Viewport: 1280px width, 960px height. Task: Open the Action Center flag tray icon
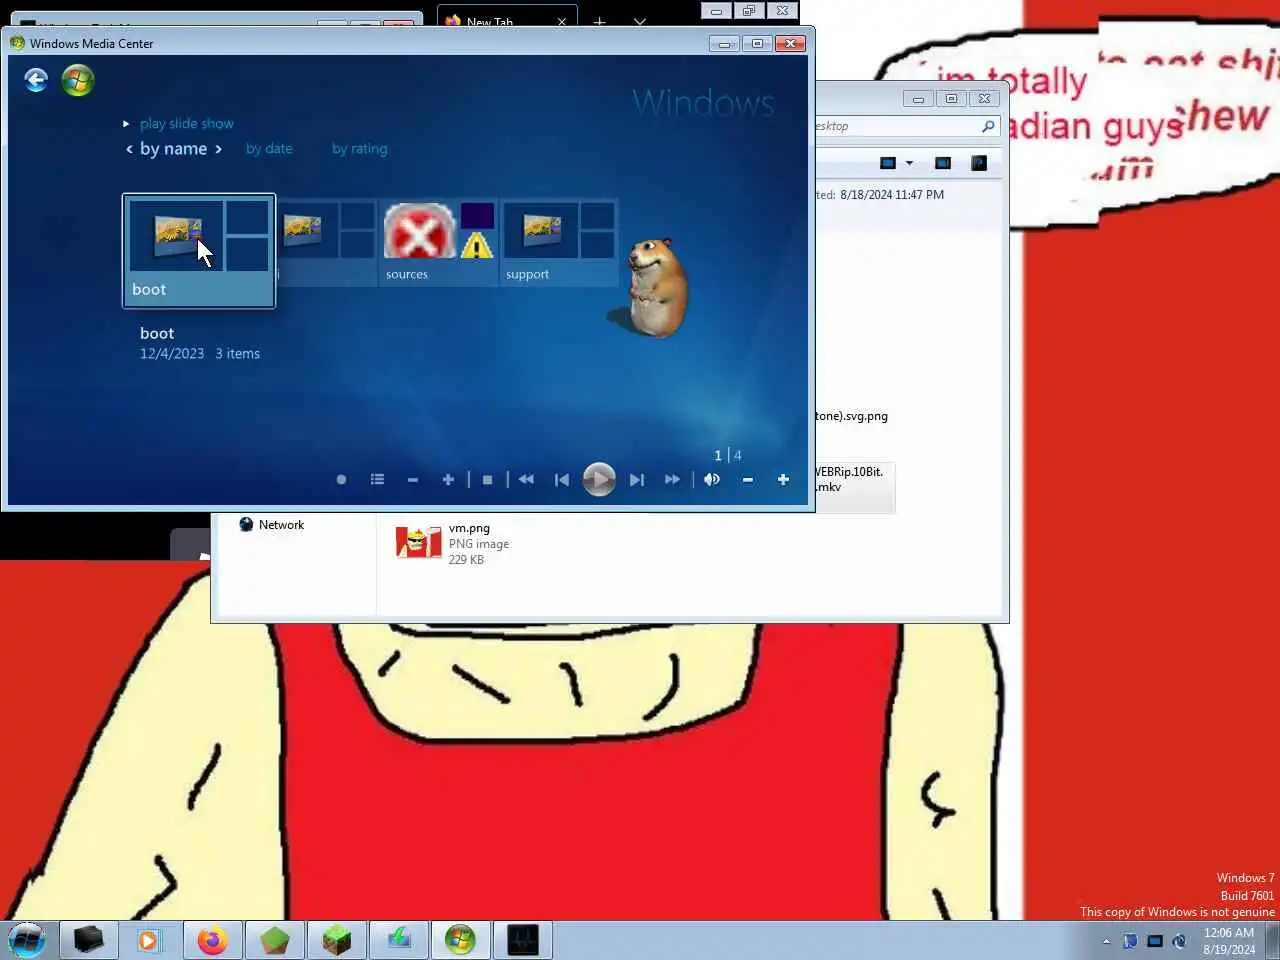click(1130, 941)
